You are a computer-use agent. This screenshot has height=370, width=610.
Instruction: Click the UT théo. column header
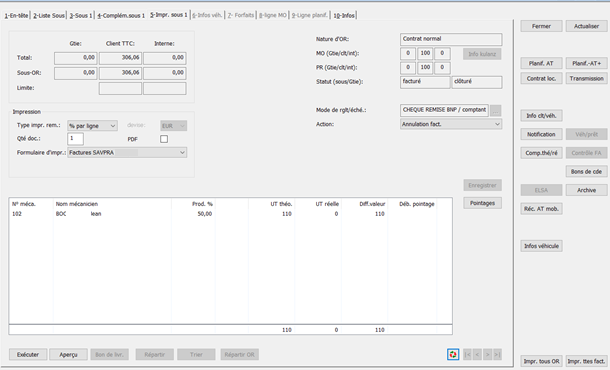(281, 204)
